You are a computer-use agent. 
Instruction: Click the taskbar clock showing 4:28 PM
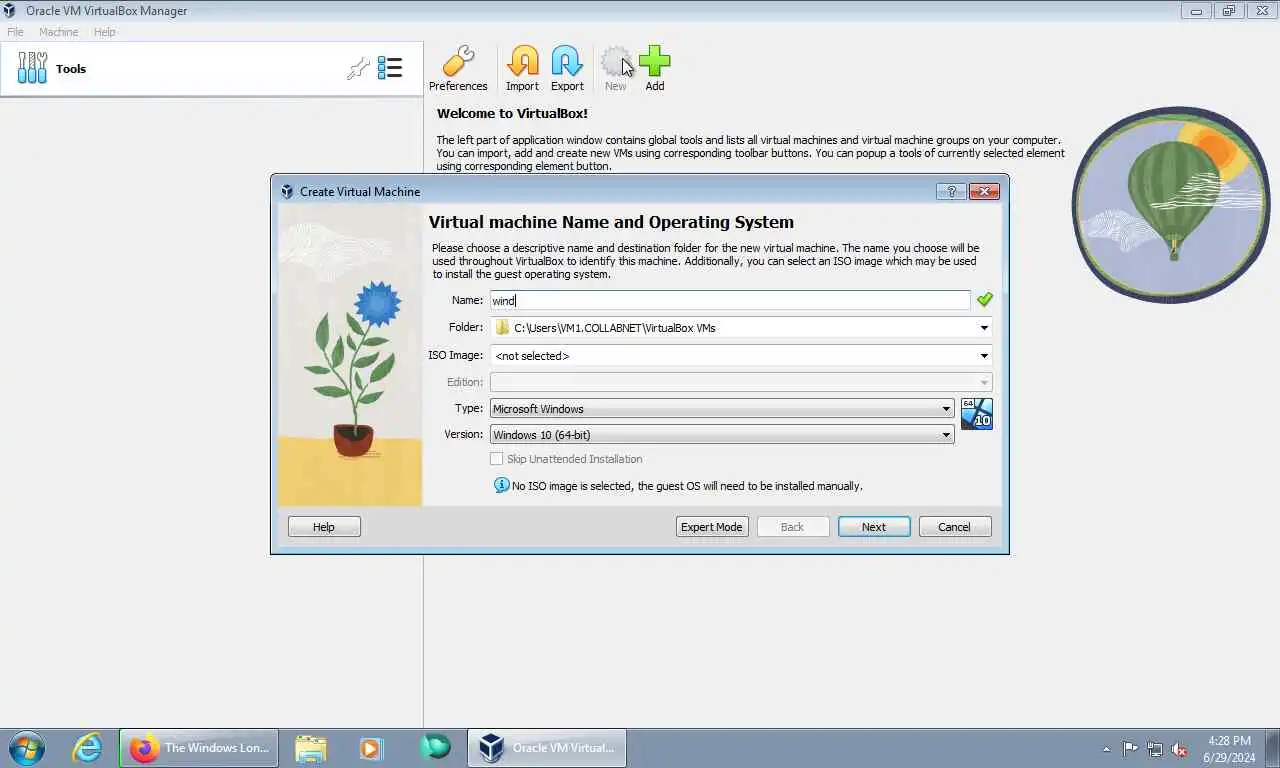click(1229, 749)
